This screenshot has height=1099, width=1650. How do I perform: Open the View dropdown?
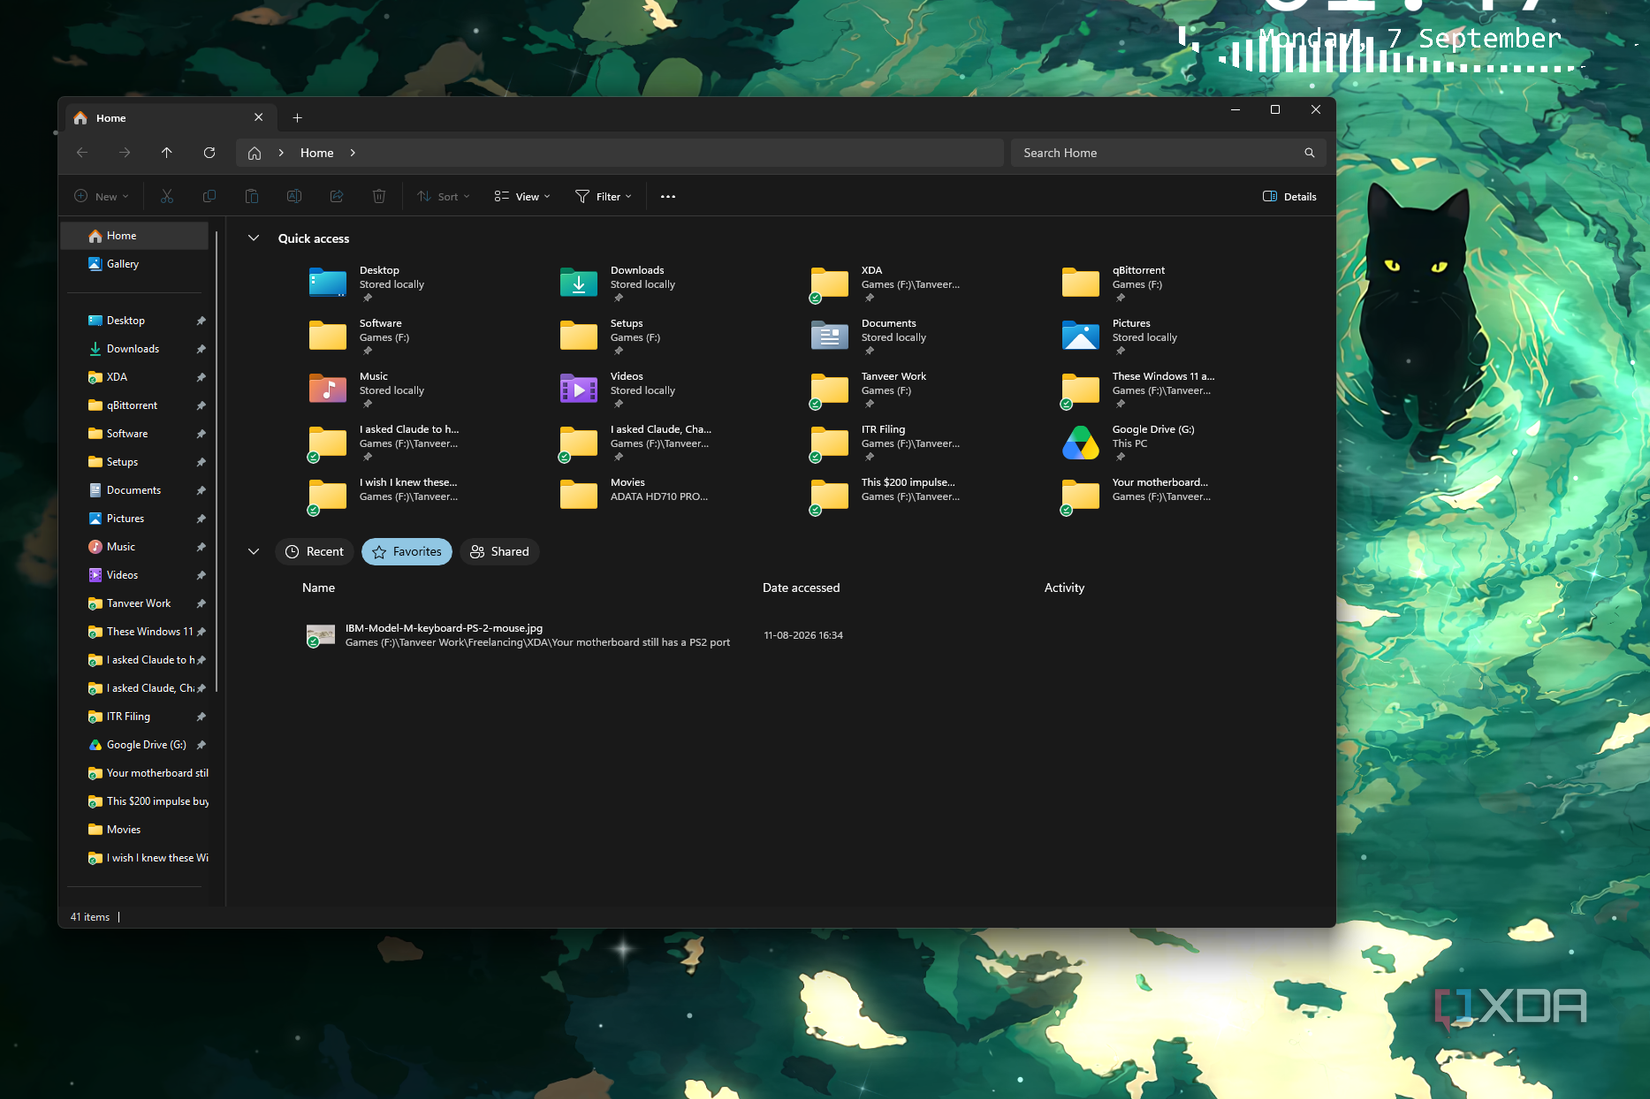coord(522,196)
